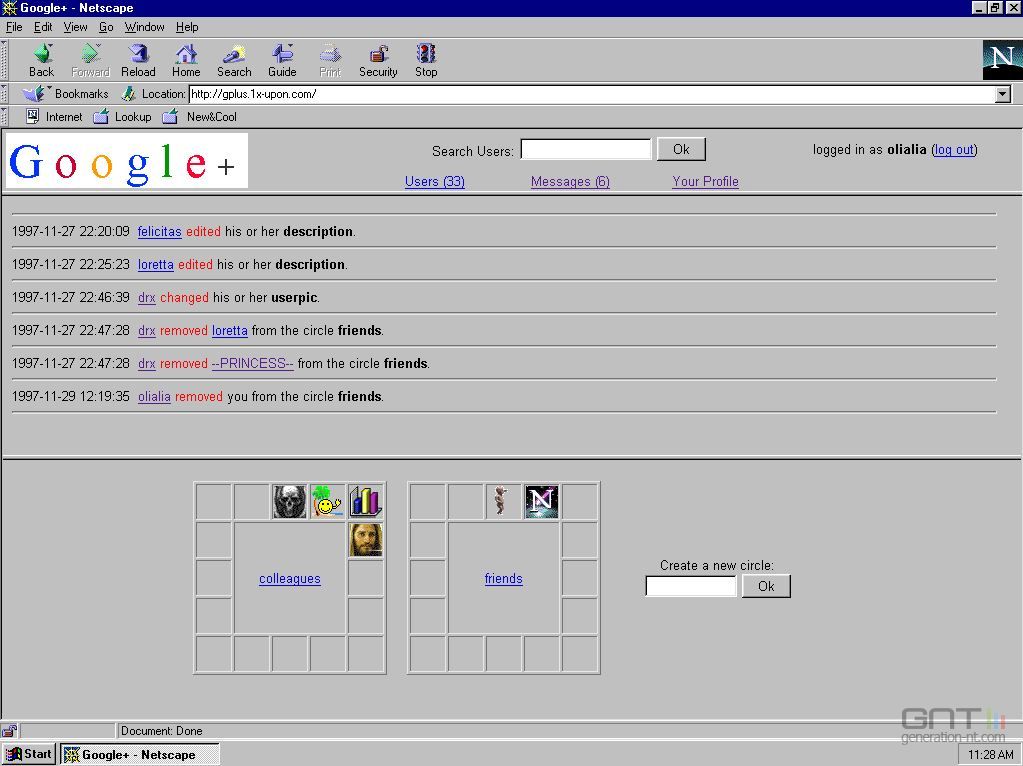Open olialia link in 1997-11-29 row
Viewport: 1023px width, 766px height.
[x=154, y=396]
